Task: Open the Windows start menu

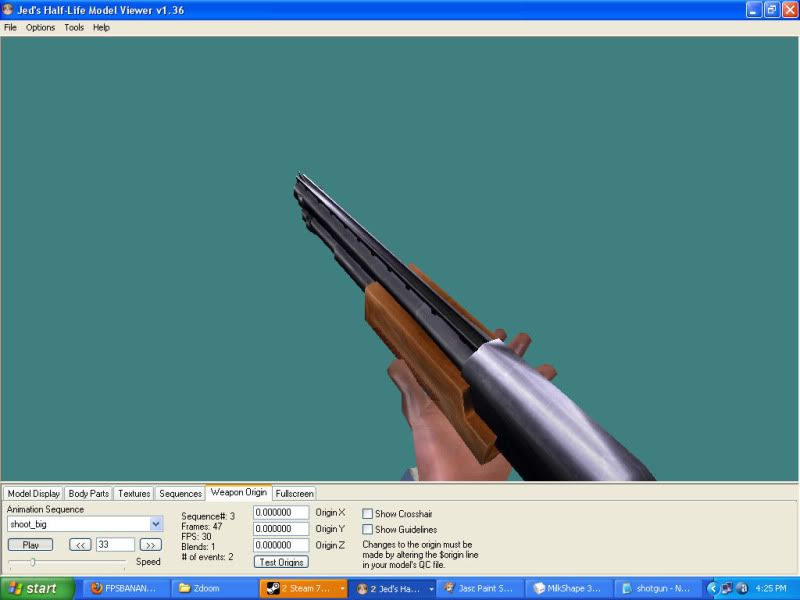Action: [x=37, y=589]
